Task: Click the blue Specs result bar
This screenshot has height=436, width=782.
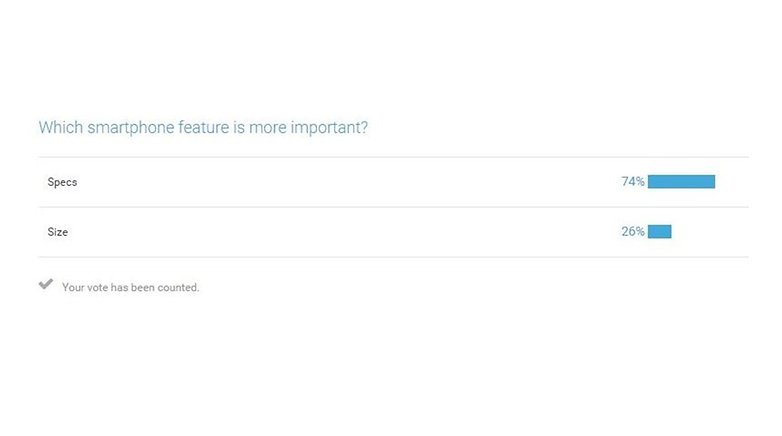Action: 681,182
